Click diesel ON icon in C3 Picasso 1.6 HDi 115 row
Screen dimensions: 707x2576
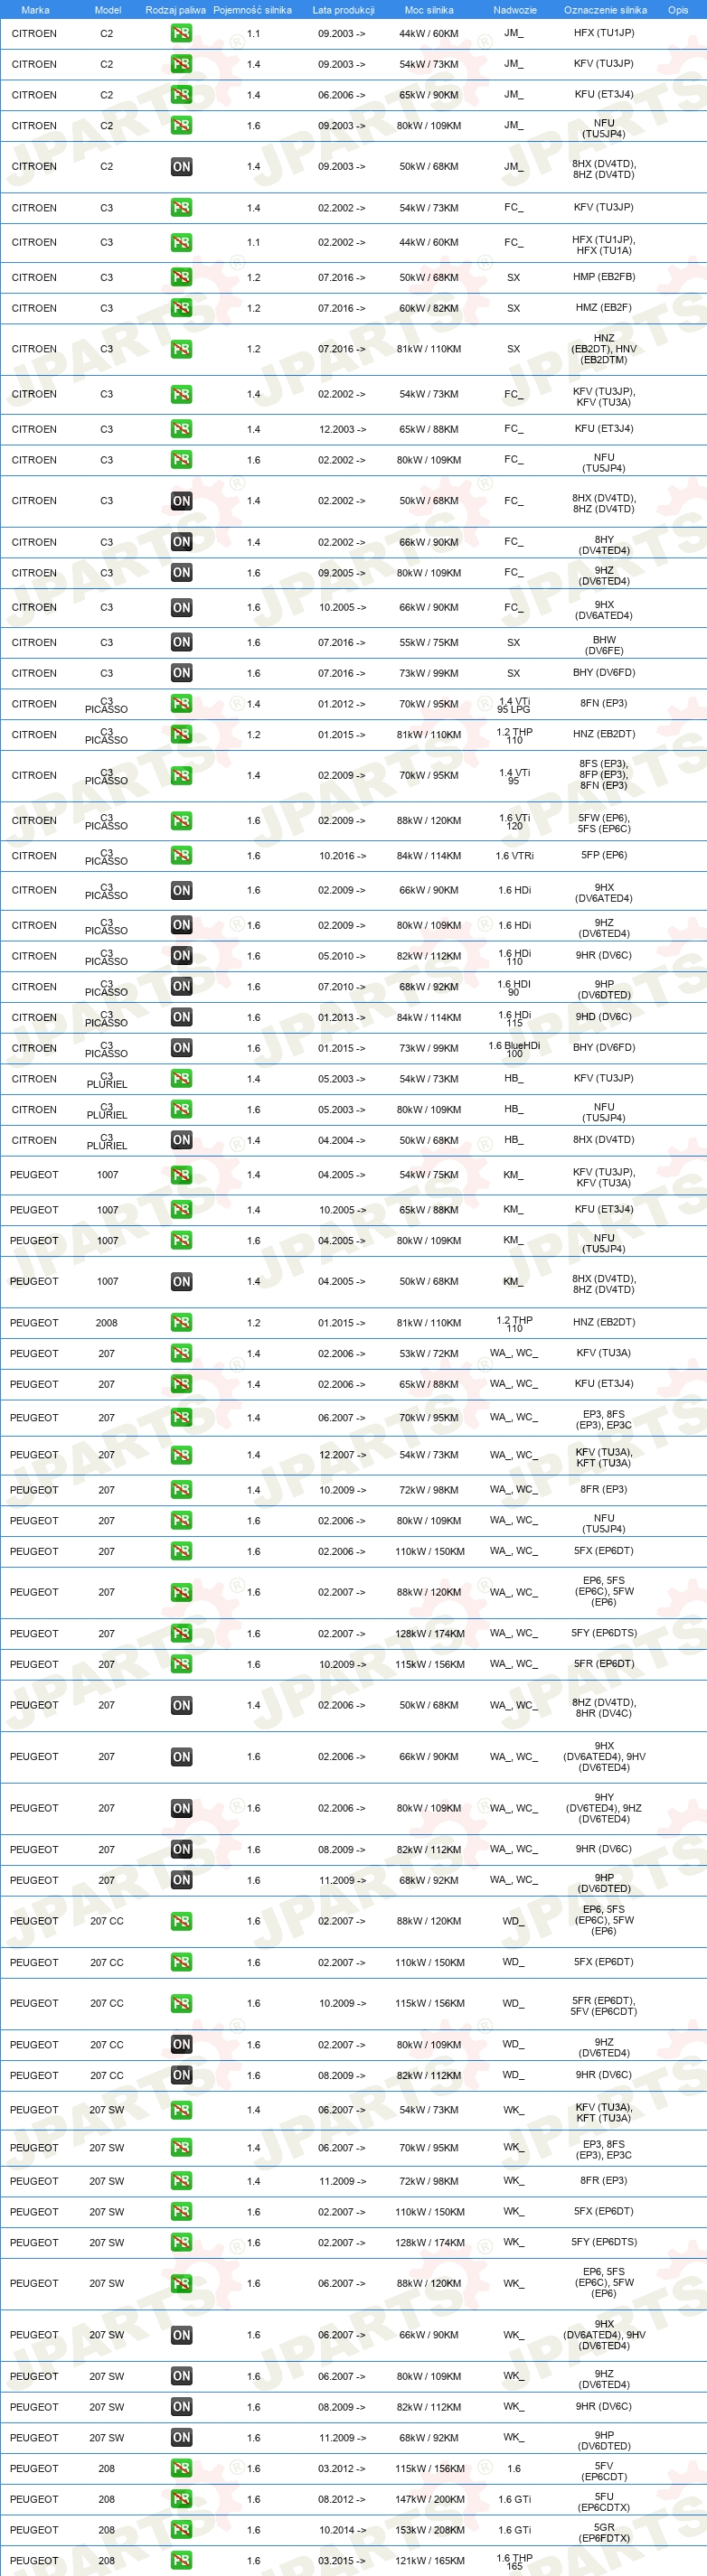pos(181,1017)
